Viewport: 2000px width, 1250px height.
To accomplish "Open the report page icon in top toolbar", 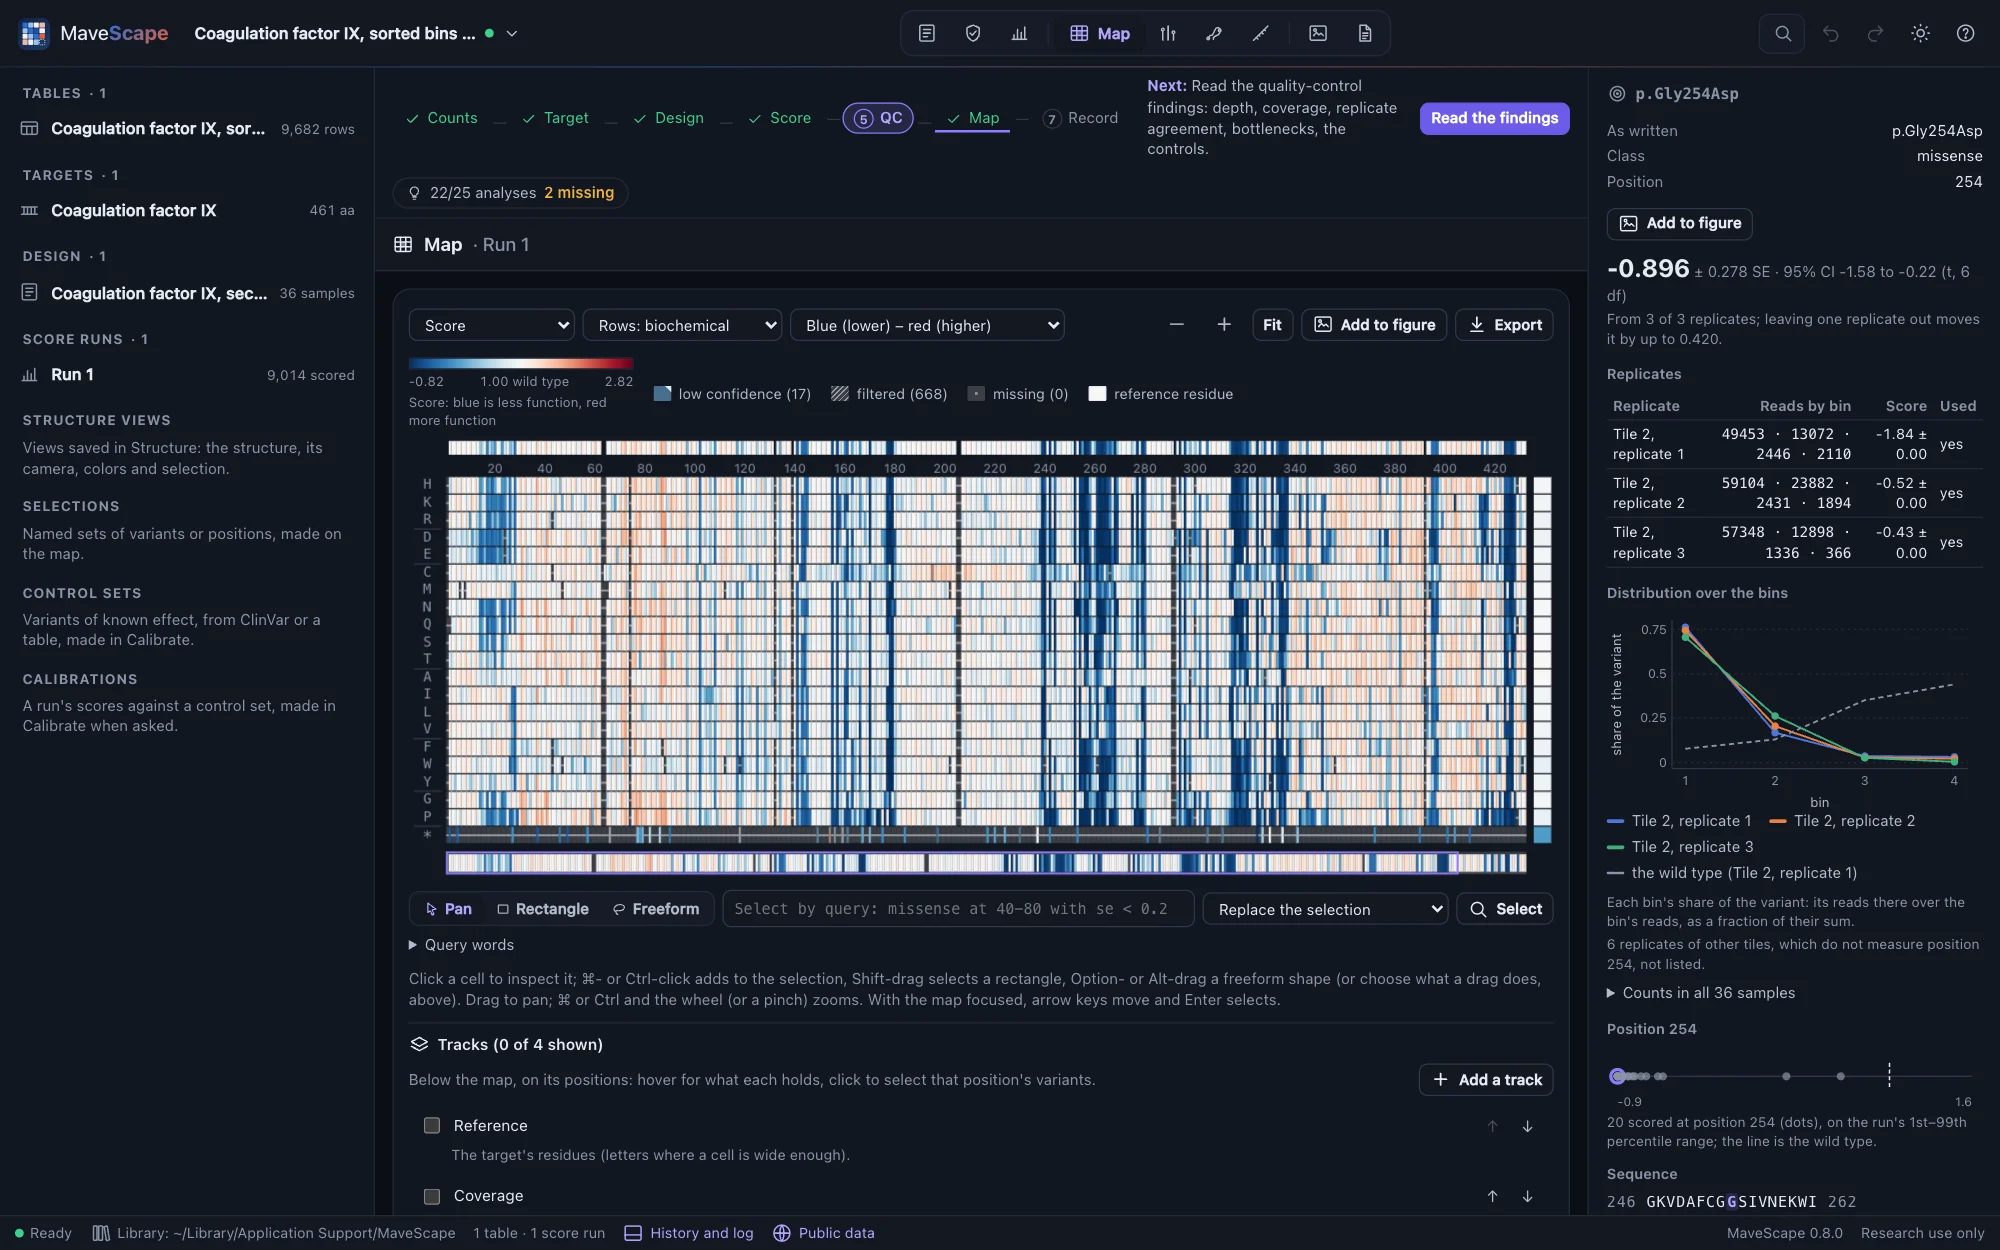I will [x=1365, y=33].
